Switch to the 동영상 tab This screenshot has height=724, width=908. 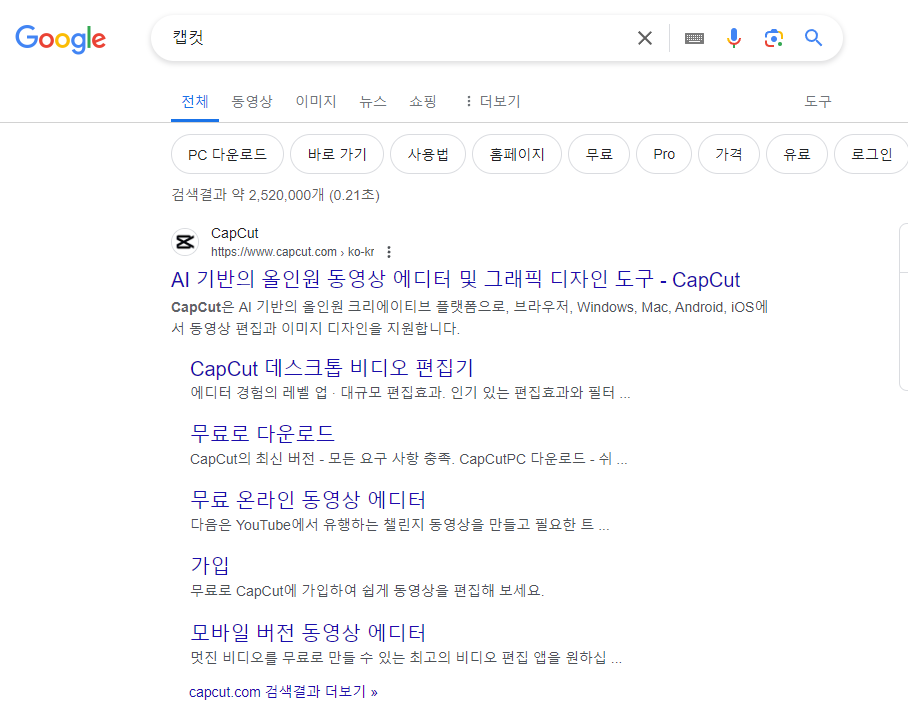coord(252,101)
